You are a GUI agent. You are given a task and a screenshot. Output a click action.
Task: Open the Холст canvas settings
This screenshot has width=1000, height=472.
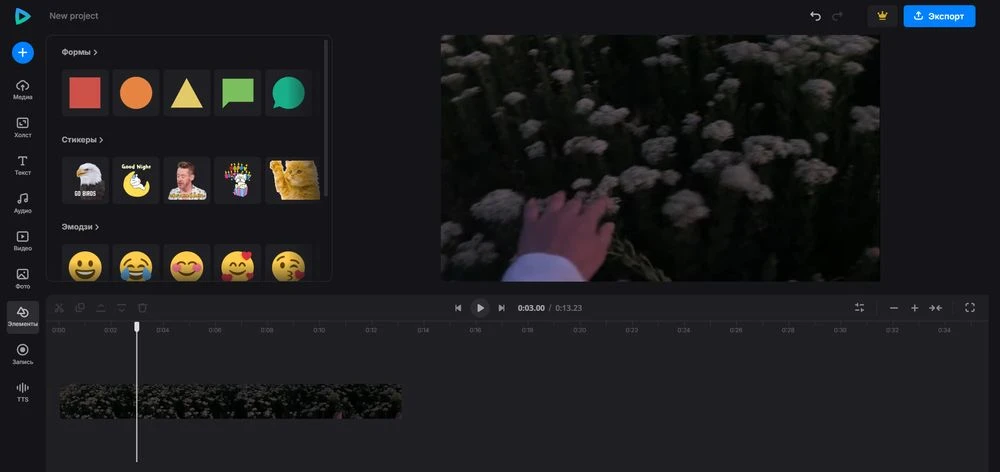pyautogui.click(x=22, y=128)
